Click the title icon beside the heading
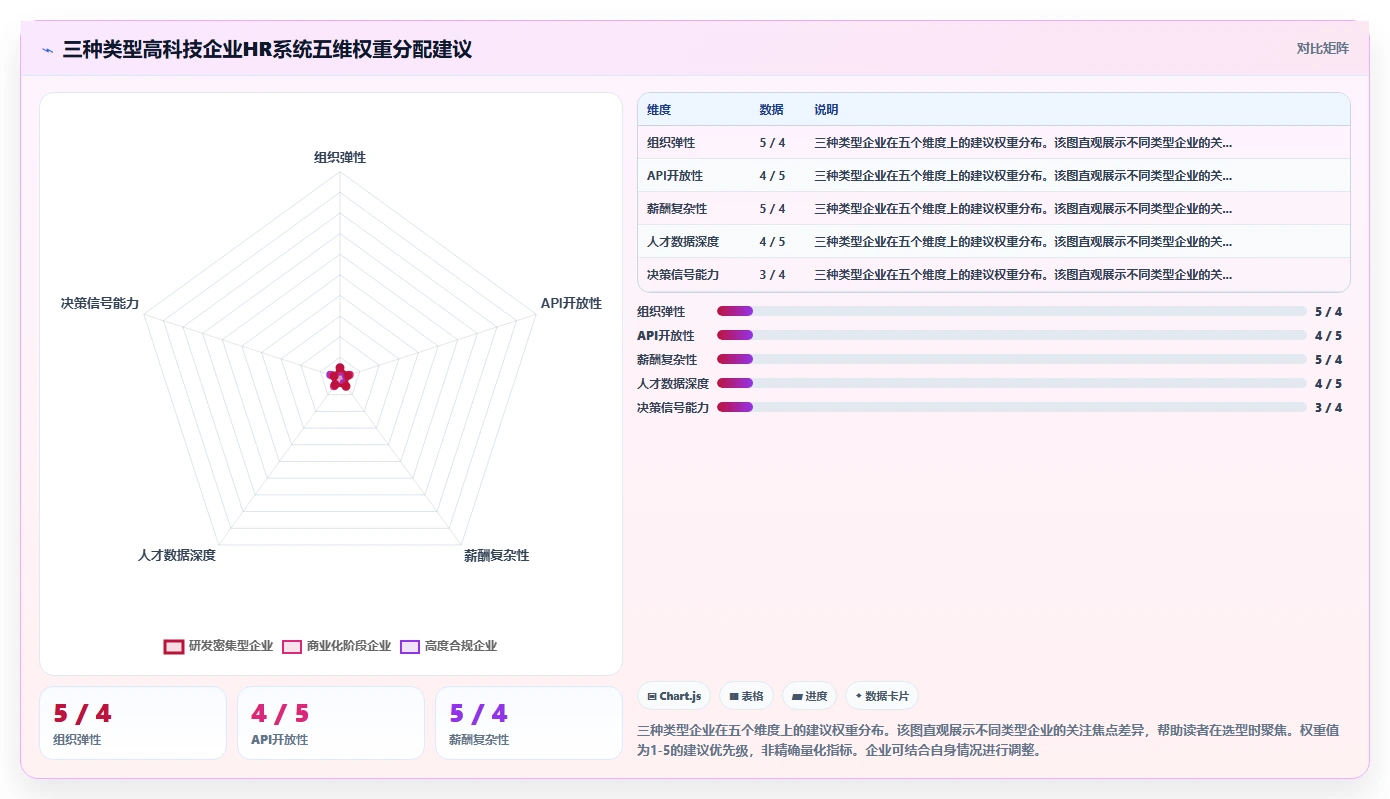 pyautogui.click(x=47, y=49)
